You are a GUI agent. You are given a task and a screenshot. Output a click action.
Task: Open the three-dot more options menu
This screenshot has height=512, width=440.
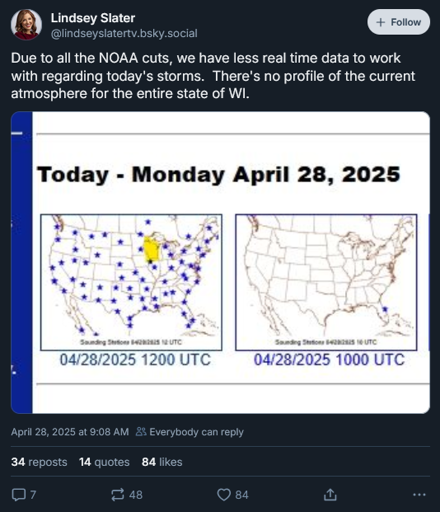click(x=419, y=495)
